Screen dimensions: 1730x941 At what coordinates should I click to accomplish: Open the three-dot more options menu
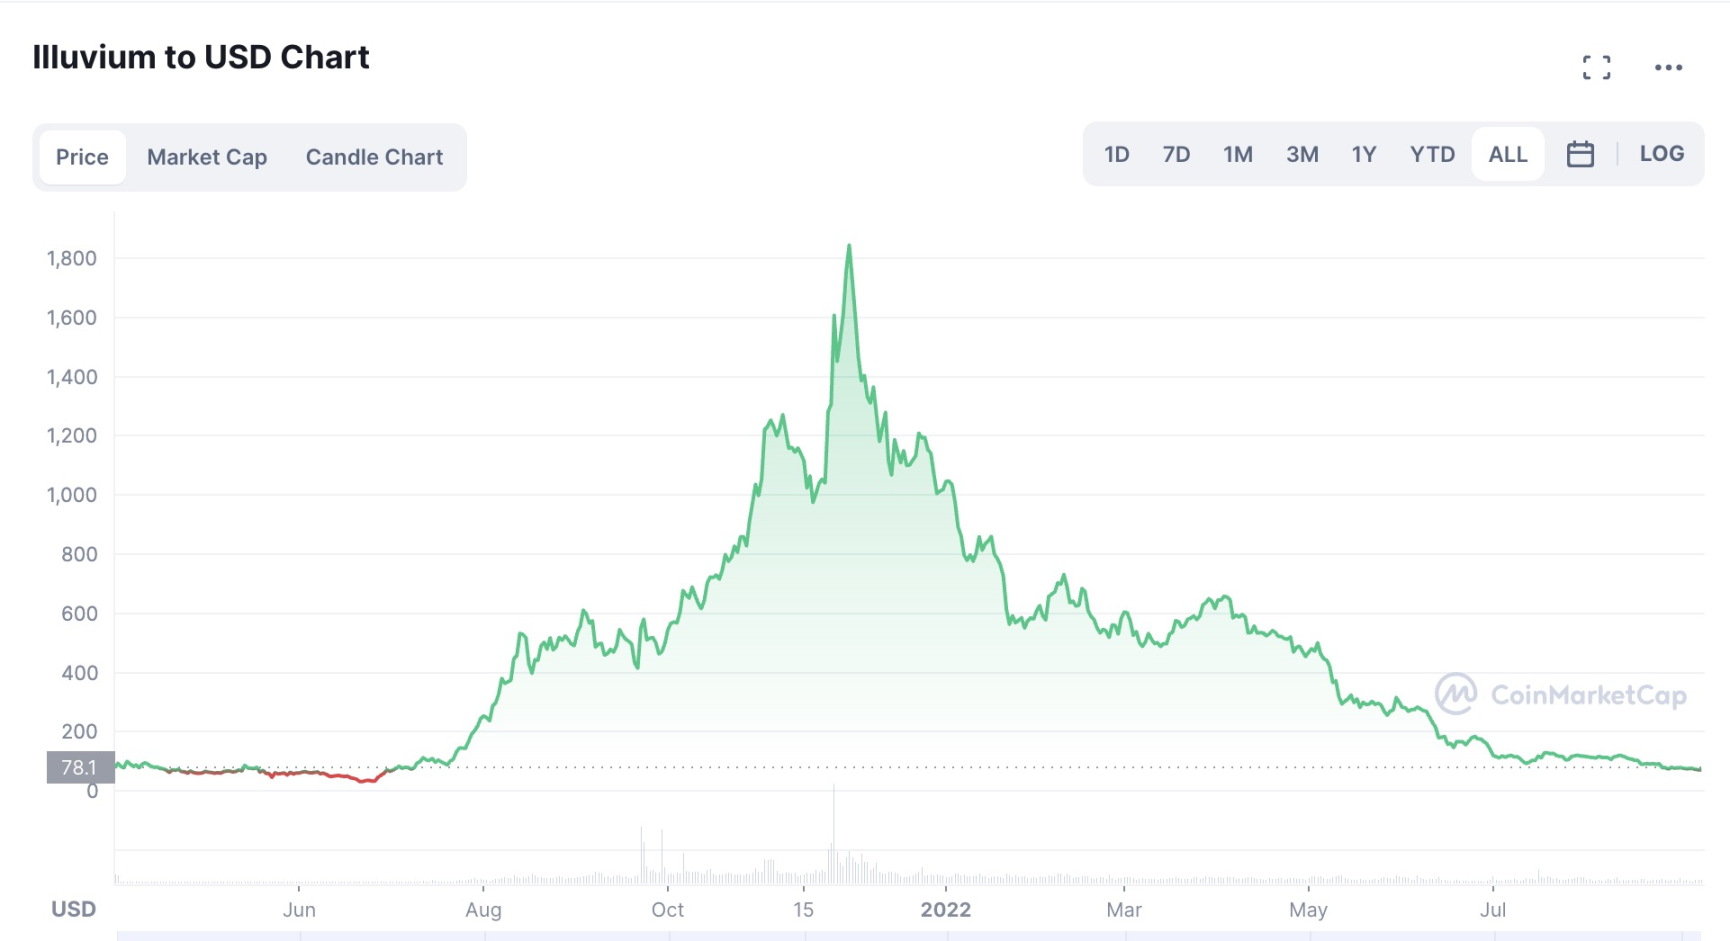coord(1668,68)
